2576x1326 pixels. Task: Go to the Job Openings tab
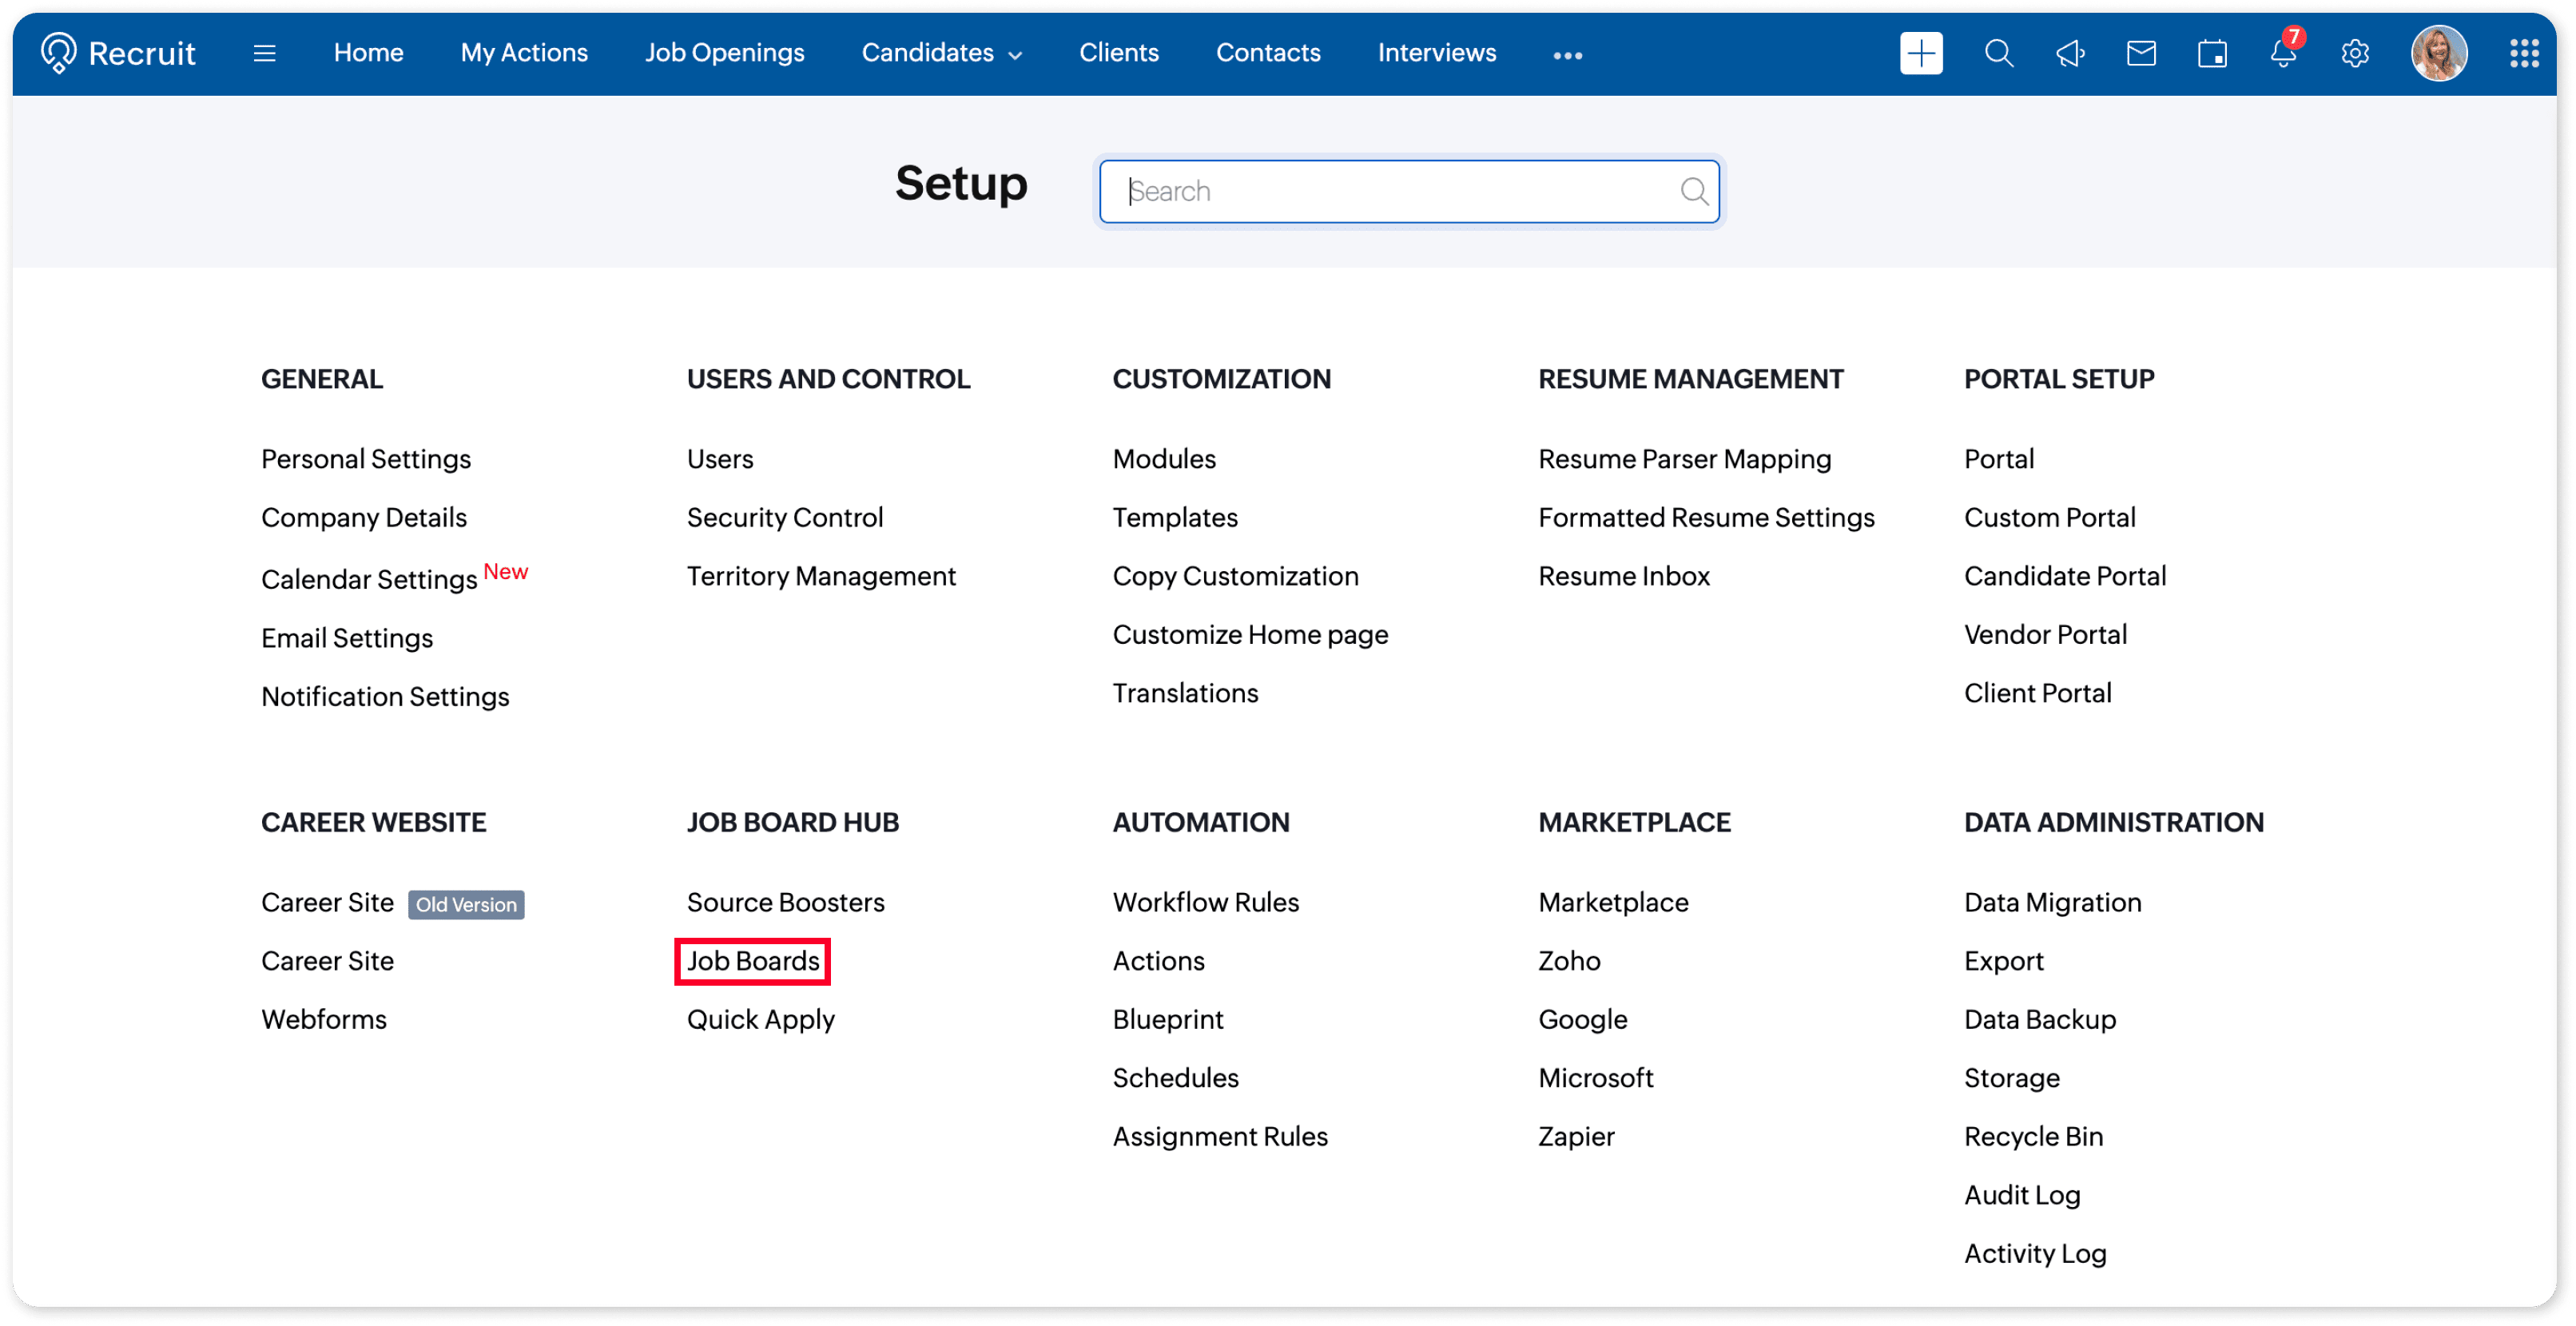click(724, 53)
